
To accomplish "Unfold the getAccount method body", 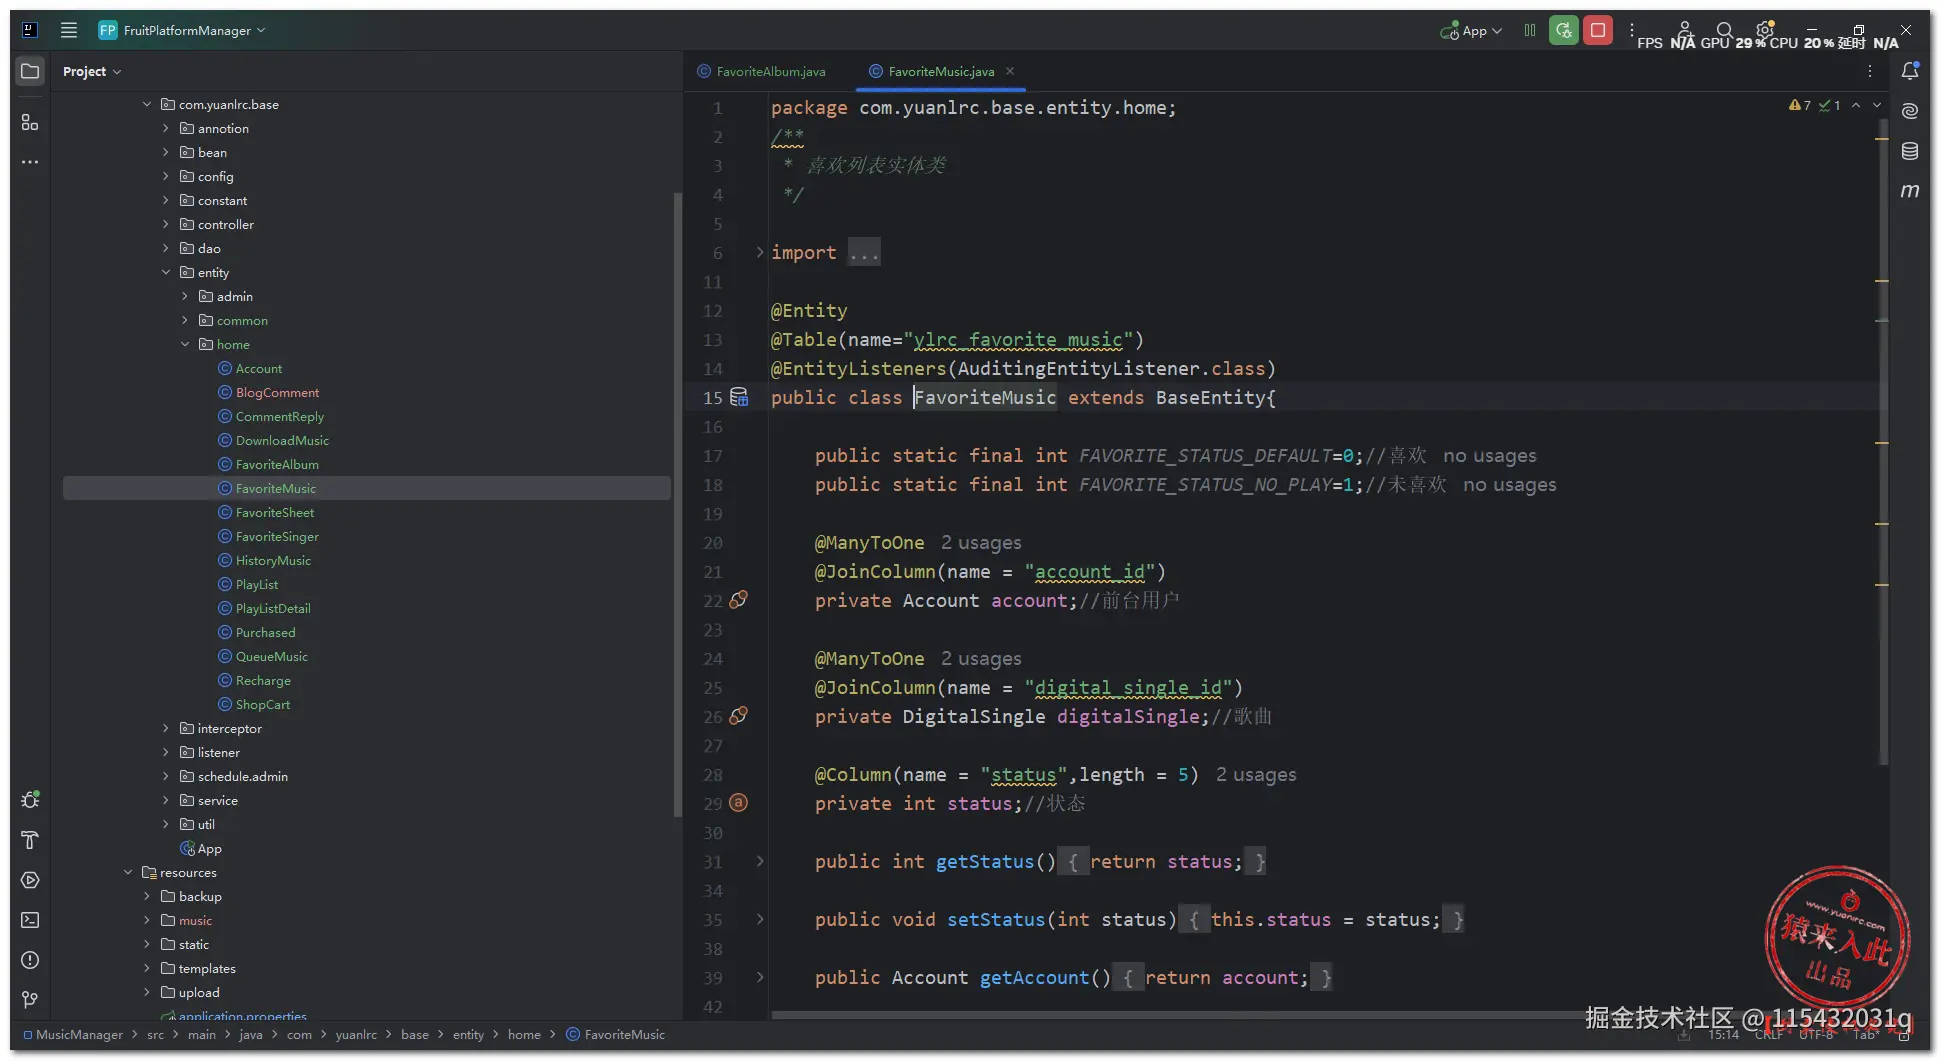I will point(760,977).
